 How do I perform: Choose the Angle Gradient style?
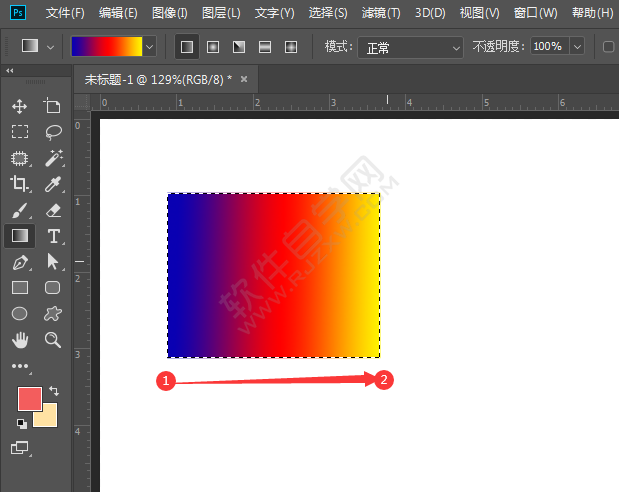tap(239, 47)
